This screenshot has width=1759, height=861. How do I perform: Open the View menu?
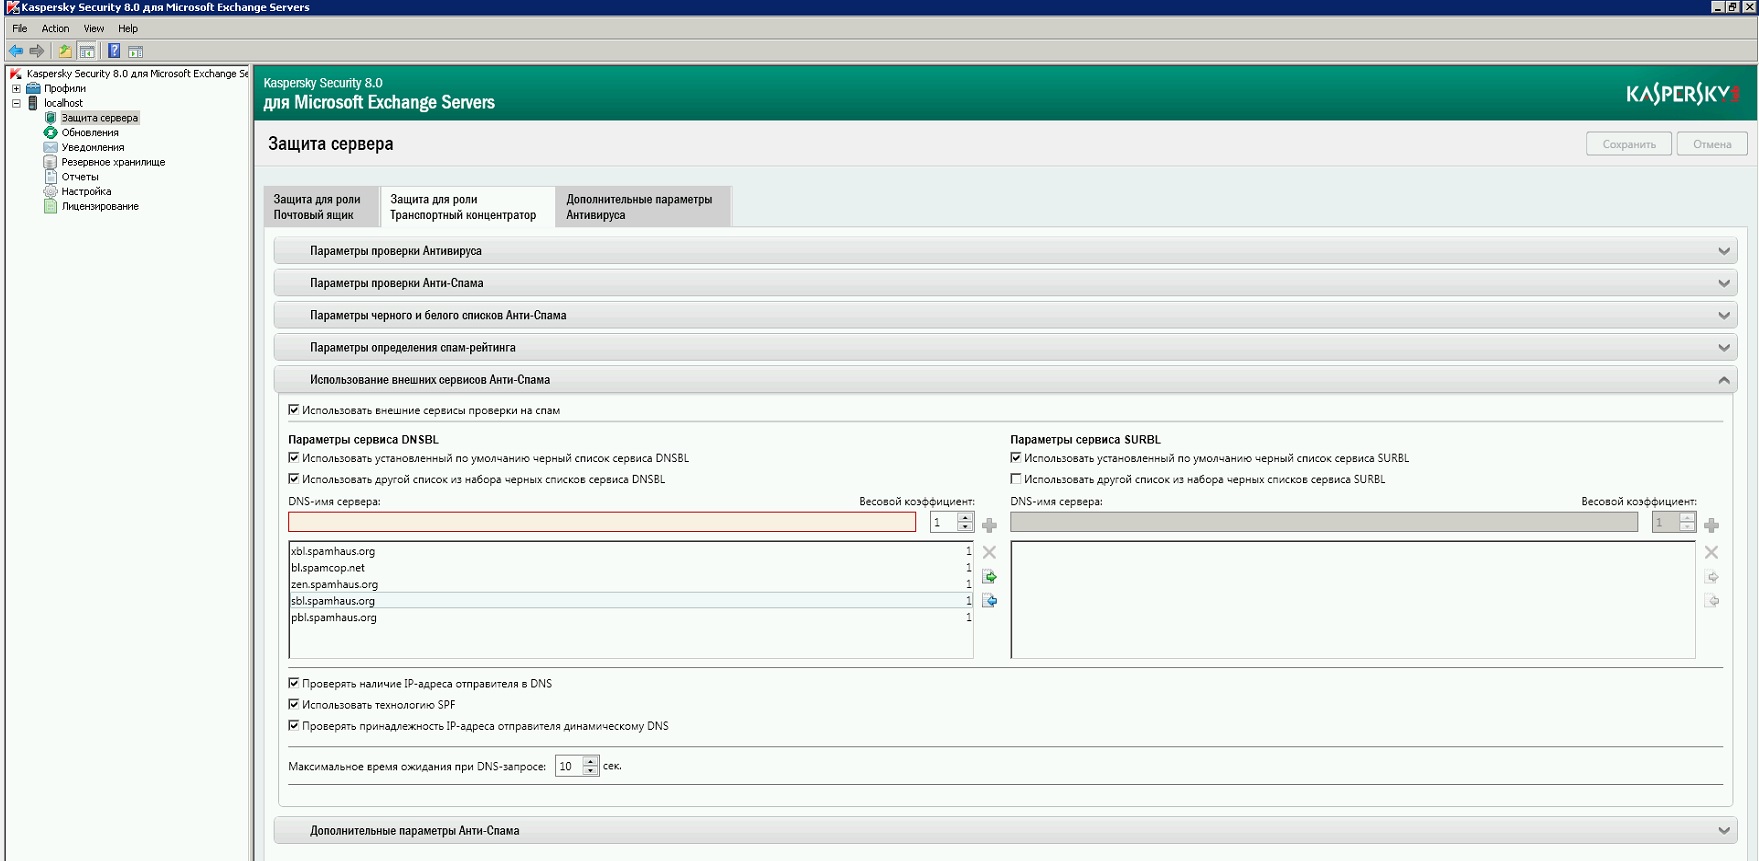(x=94, y=28)
